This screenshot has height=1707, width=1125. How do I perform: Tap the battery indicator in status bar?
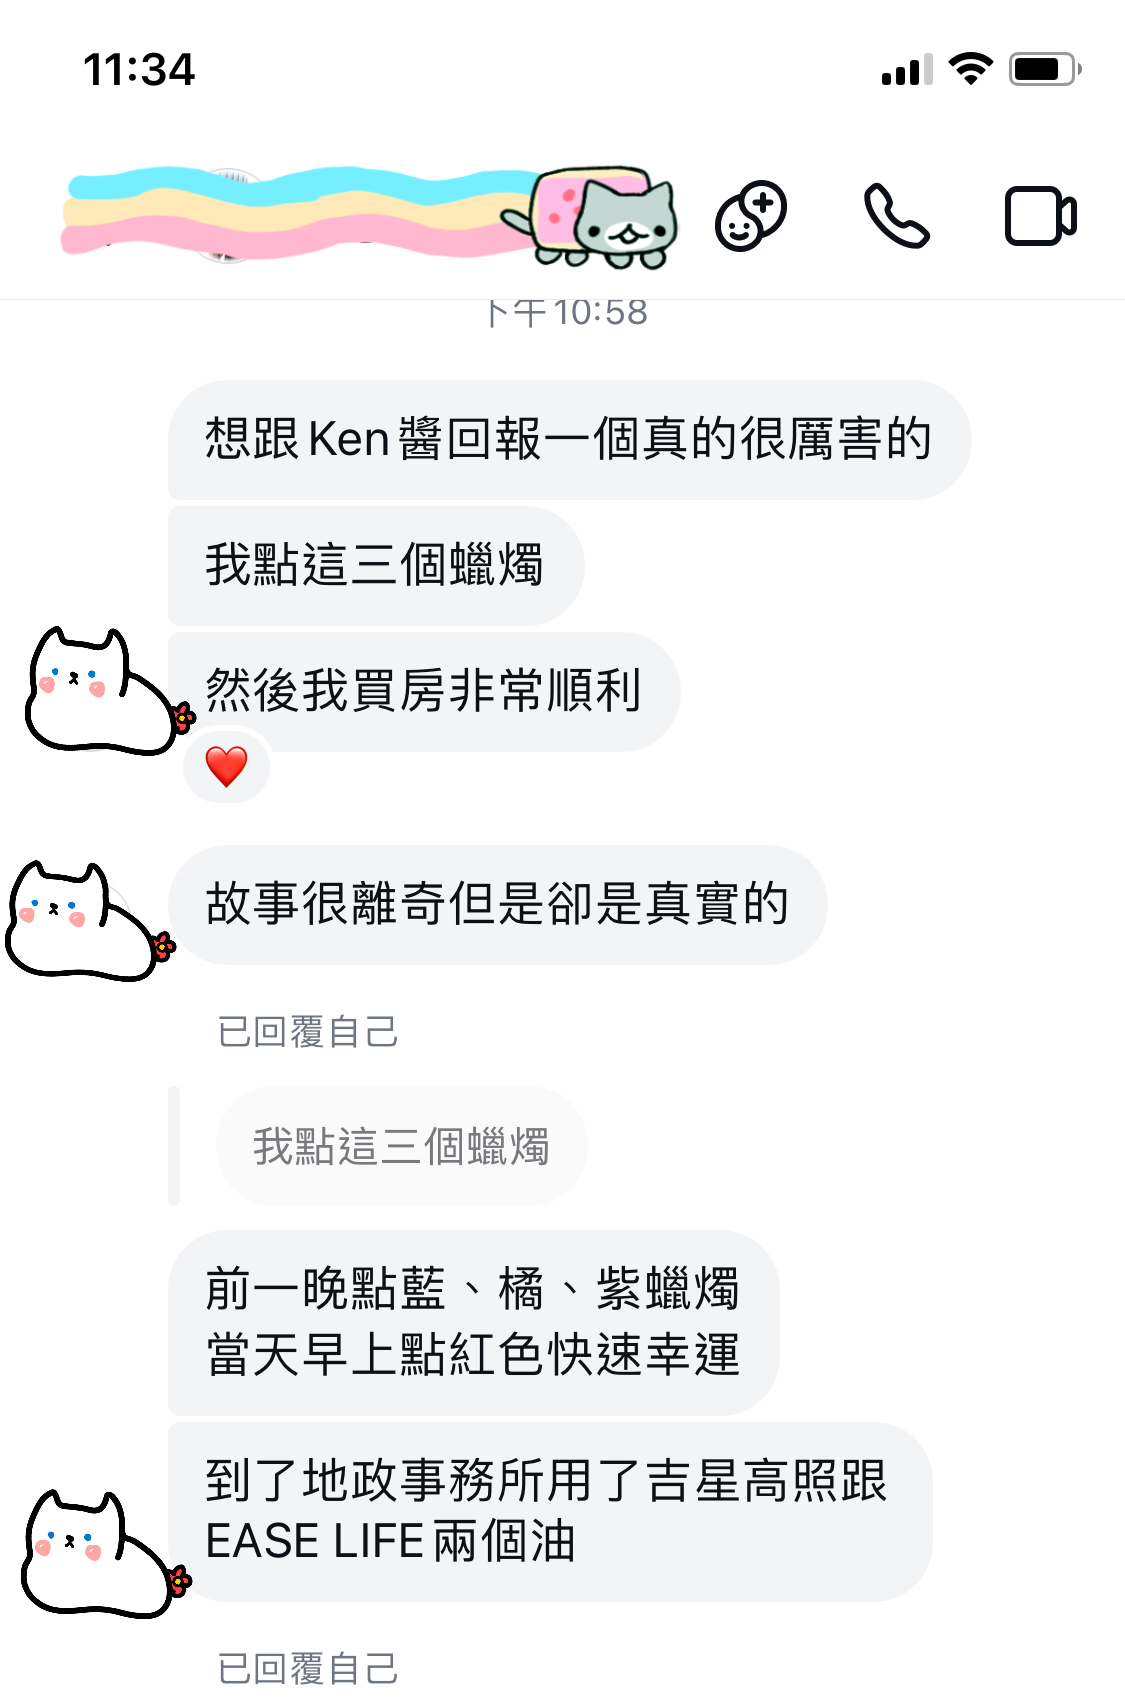(x=1045, y=69)
